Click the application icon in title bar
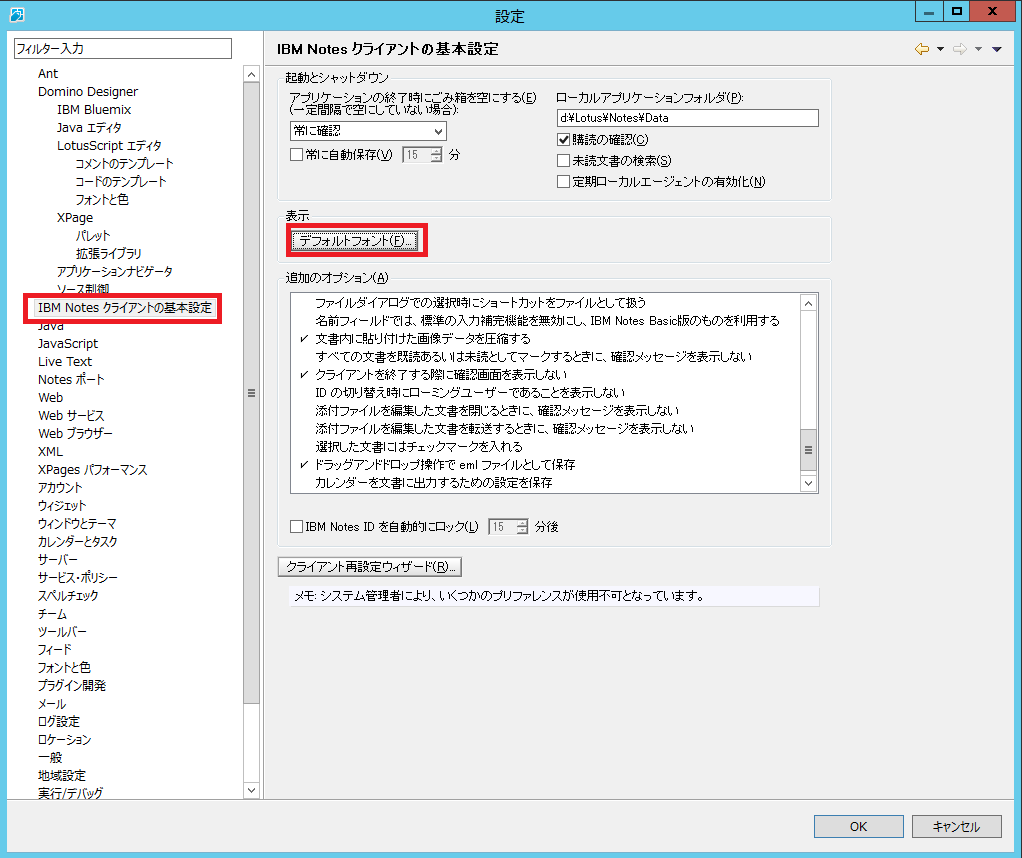The height and width of the screenshot is (858, 1022). pos(18,14)
